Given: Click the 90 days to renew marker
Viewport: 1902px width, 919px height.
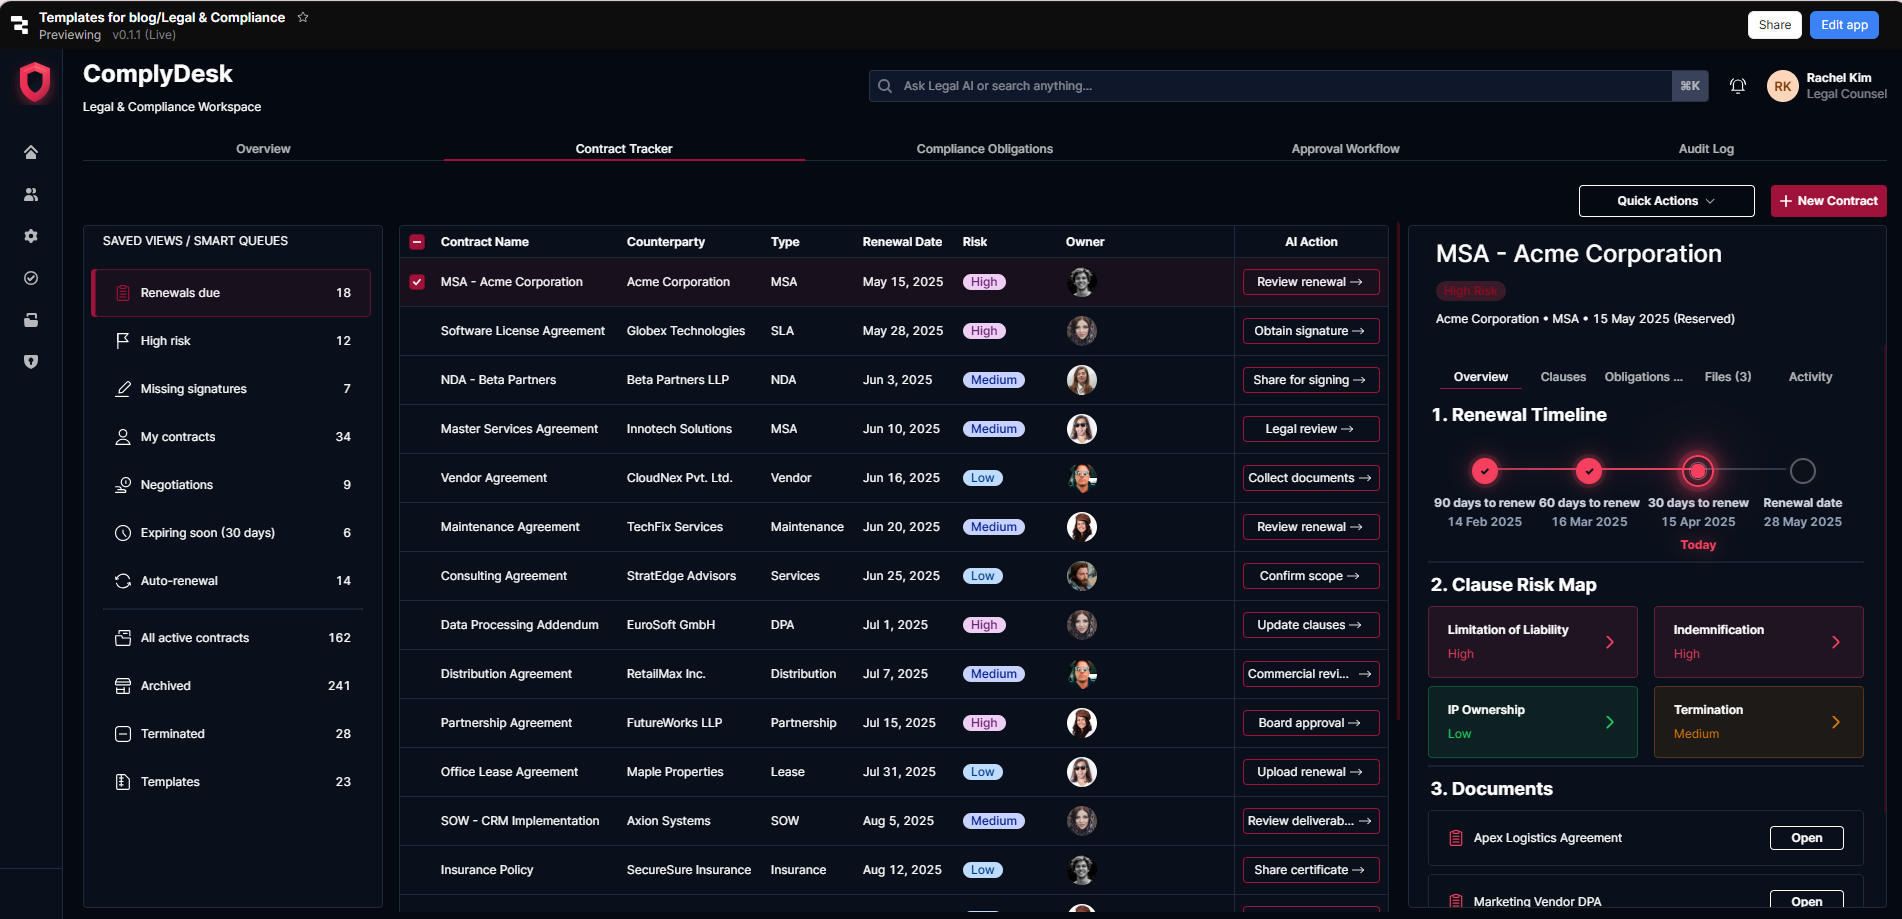Looking at the screenshot, I should pyautogui.click(x=1485, y=470).
